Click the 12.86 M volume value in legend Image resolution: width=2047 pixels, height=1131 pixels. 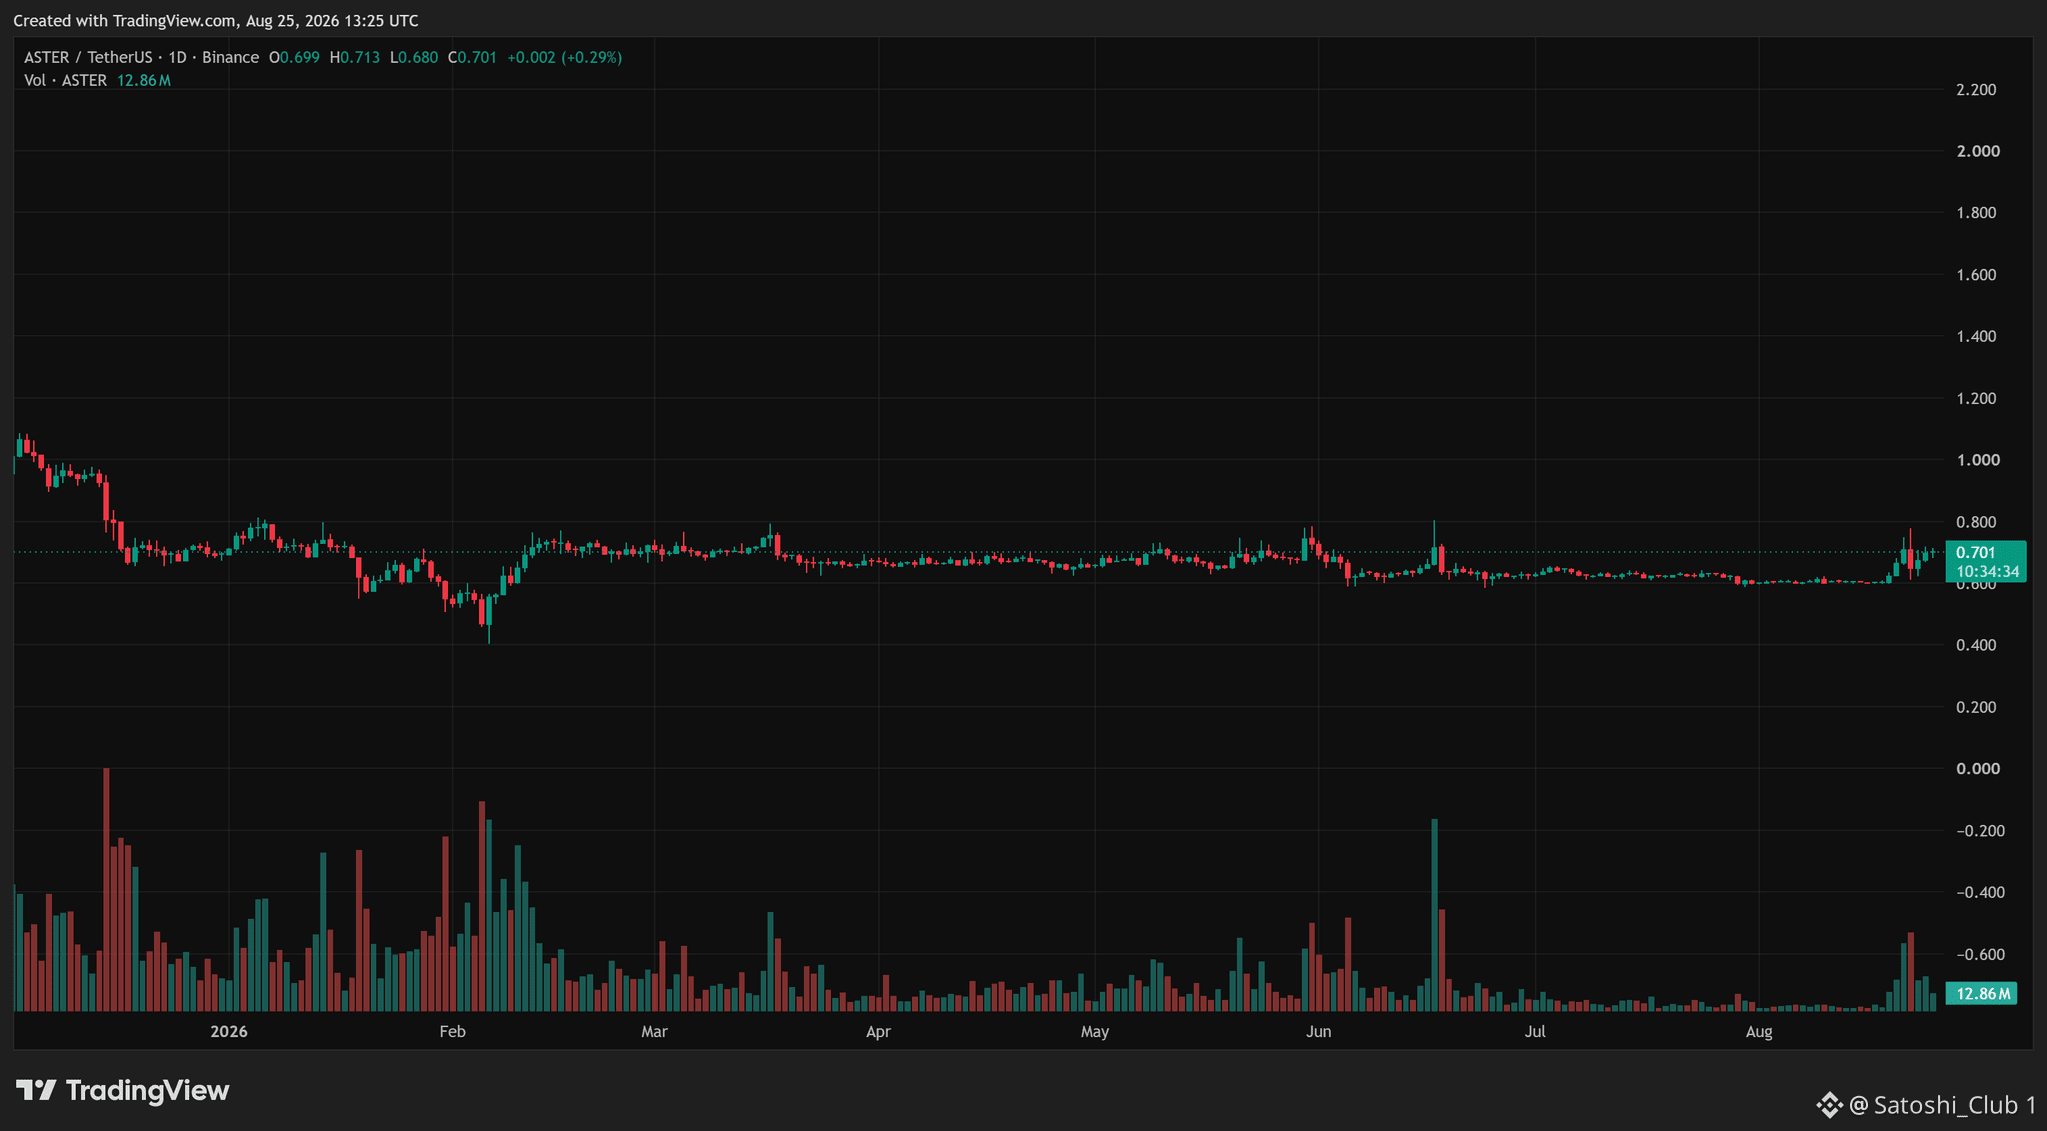point(144,81)
